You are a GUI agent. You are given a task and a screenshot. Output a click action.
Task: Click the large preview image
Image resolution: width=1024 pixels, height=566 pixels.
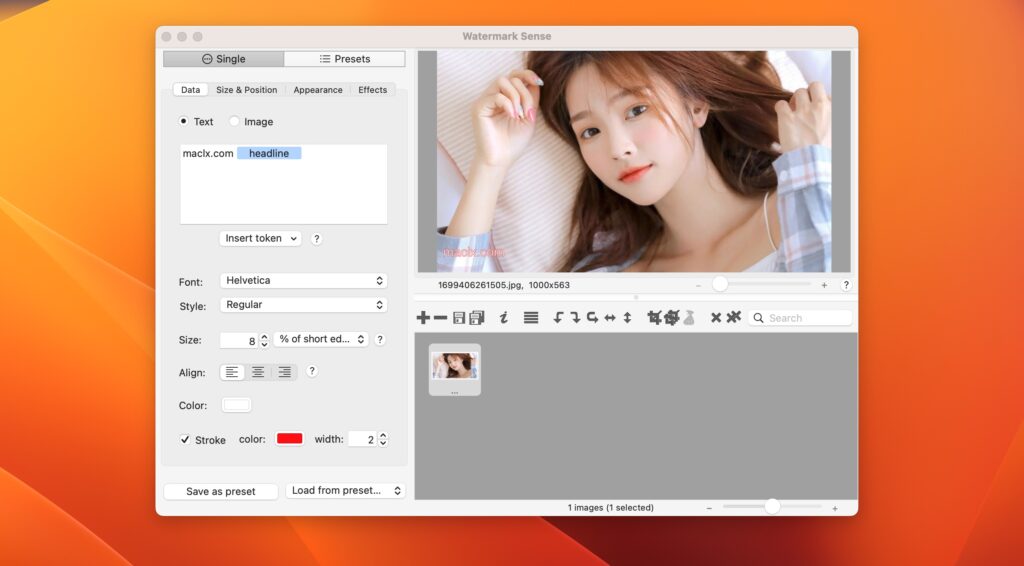(634, 161)
